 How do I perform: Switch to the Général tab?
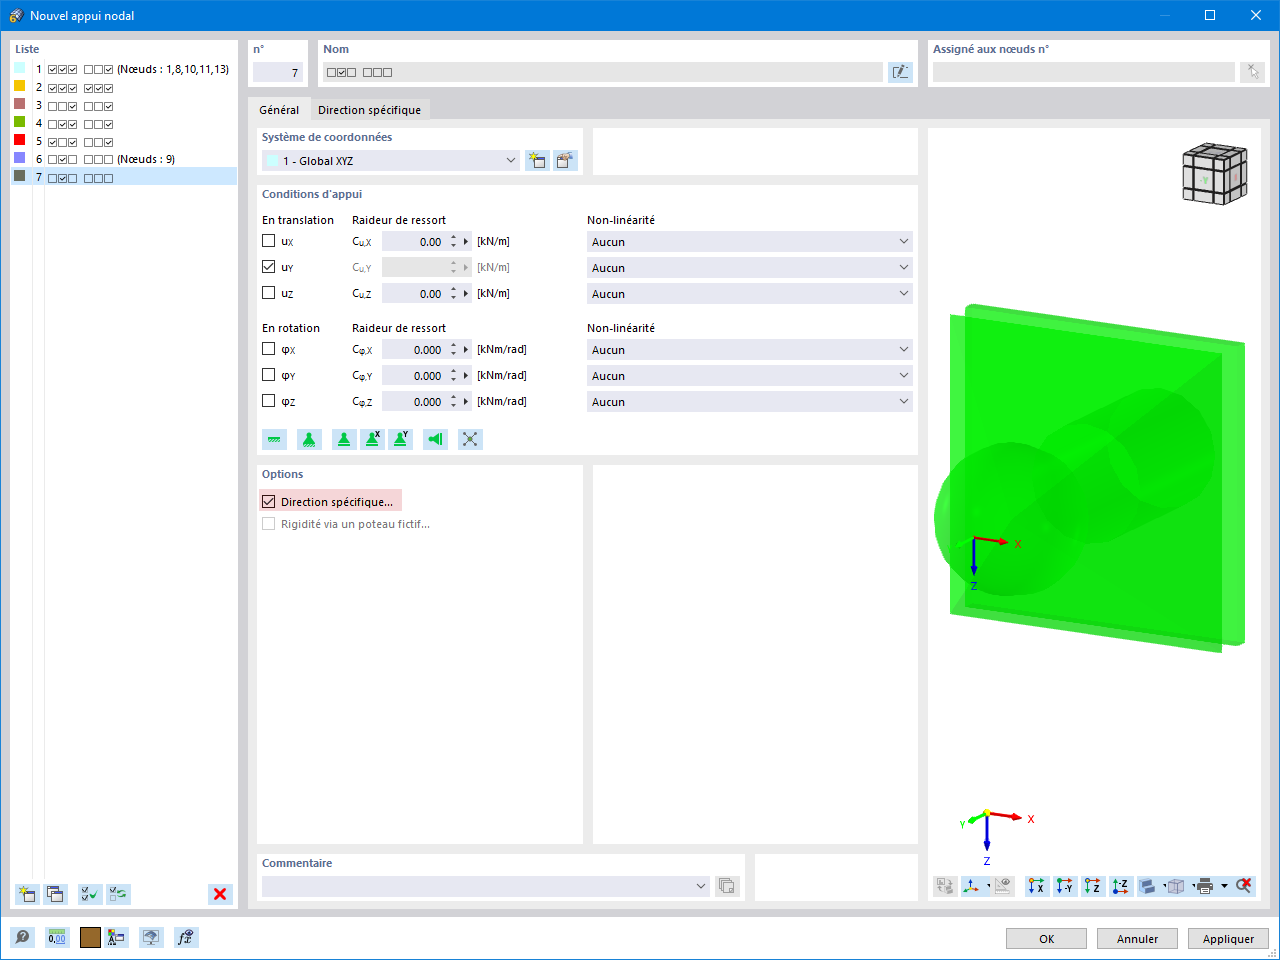point(279,110)
